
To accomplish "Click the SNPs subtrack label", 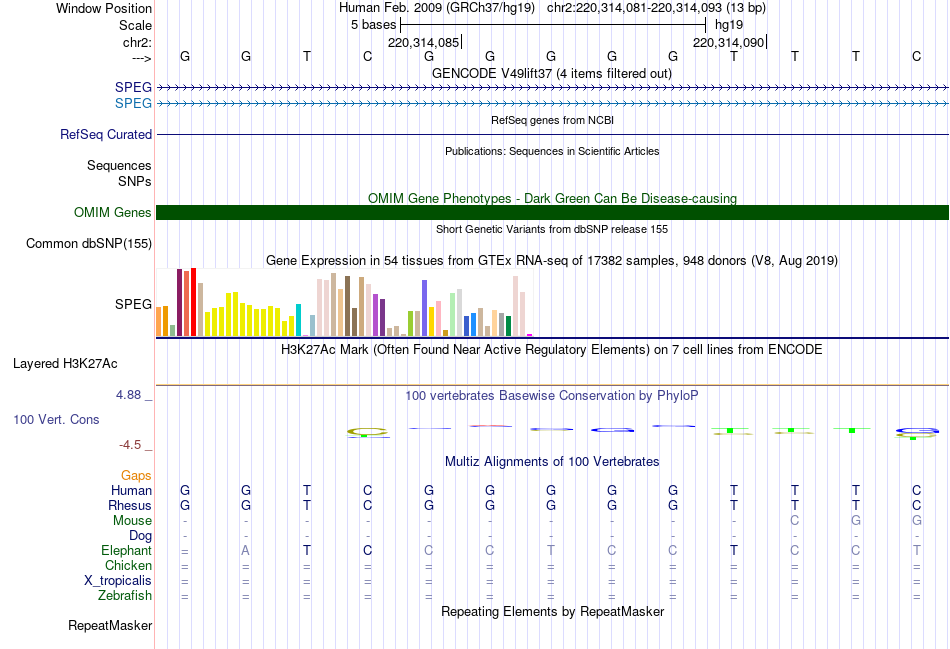I will tap(135, 181).
